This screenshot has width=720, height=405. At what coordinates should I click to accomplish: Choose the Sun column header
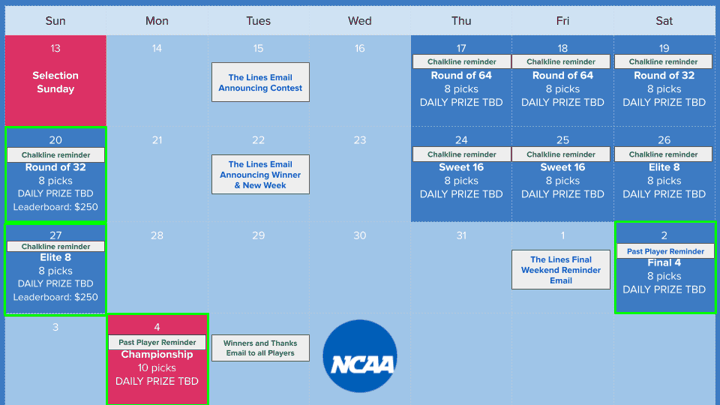(56, 21)
